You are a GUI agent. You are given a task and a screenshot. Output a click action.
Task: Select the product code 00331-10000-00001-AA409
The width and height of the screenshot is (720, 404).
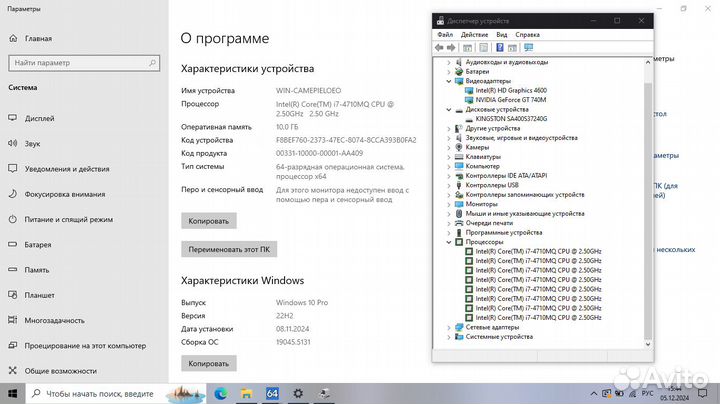coord(319,153)
